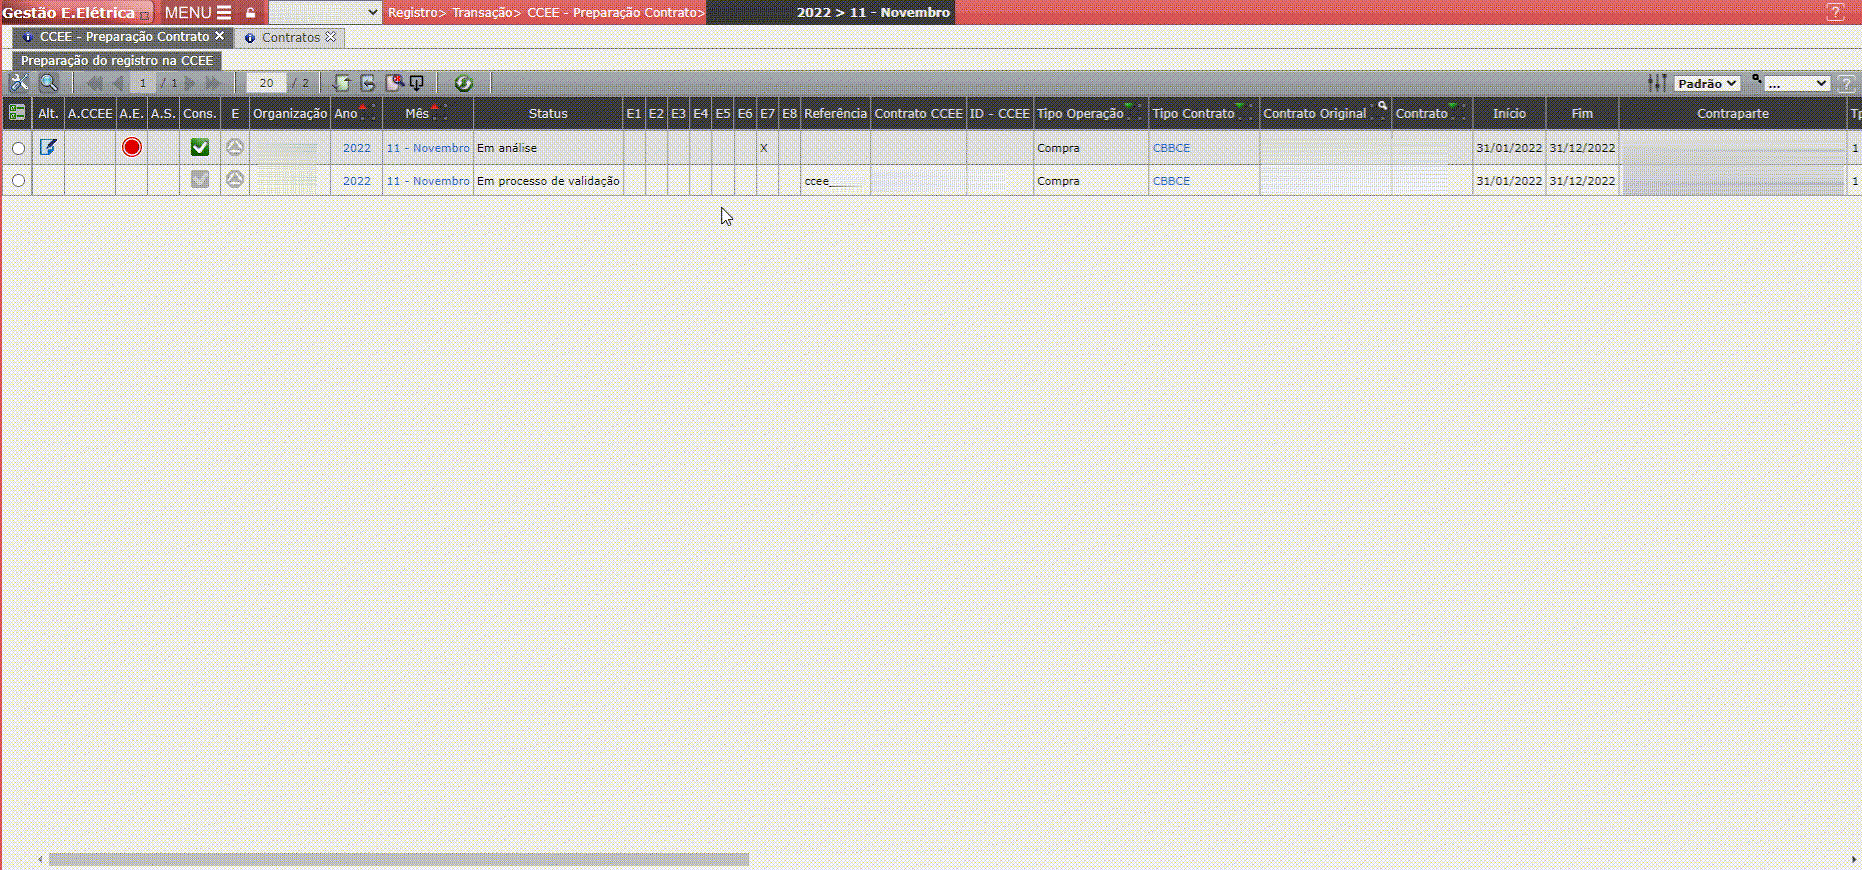Click the column list icon in table header
This screenshot has height=870, width=1862.
17,113
